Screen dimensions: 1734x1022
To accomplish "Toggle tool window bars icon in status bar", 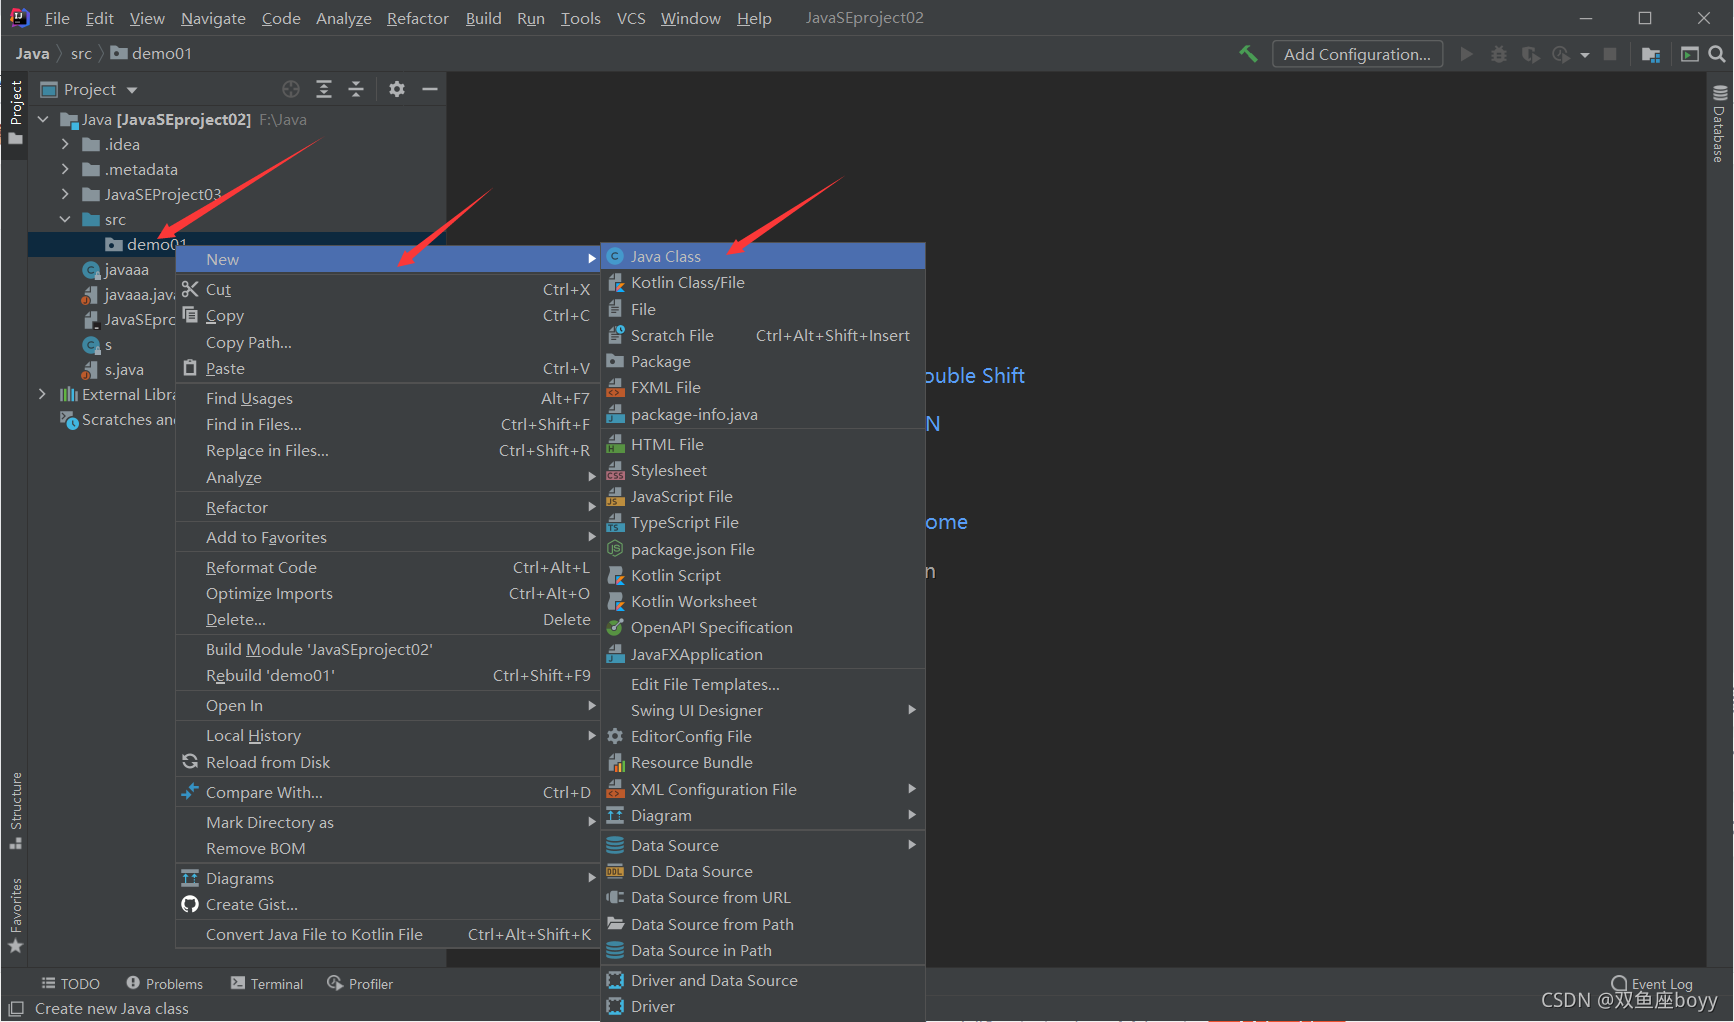I will click(16, 1008).
